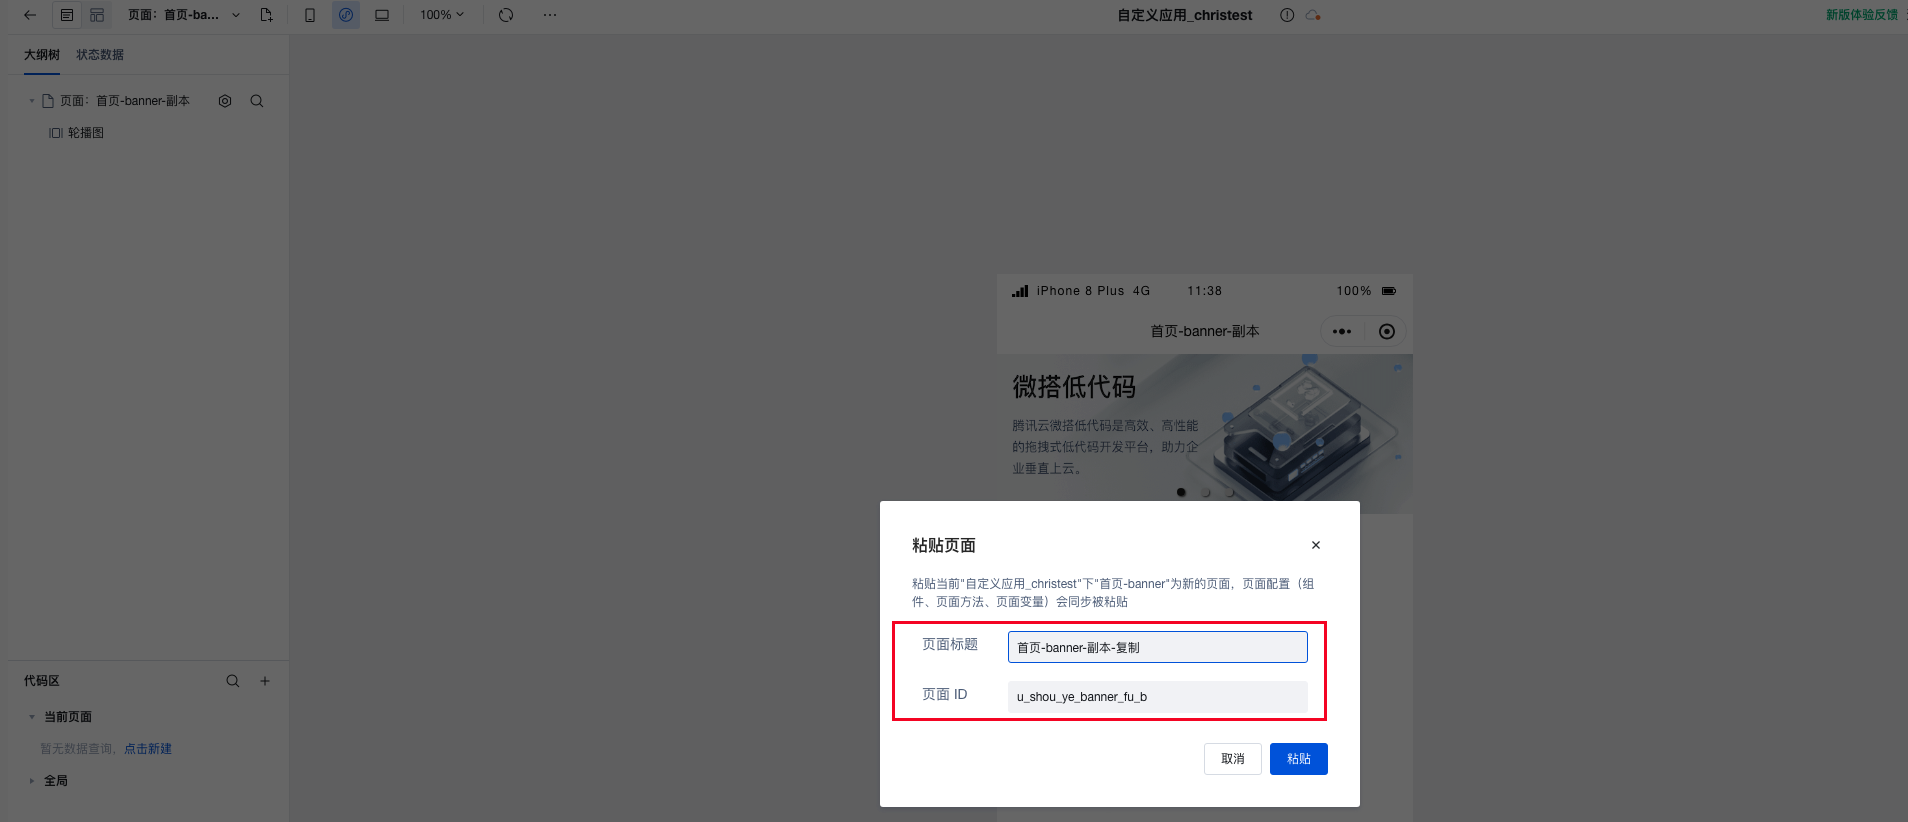Click the 自定义应用_christest app title

pos(1185,15)
